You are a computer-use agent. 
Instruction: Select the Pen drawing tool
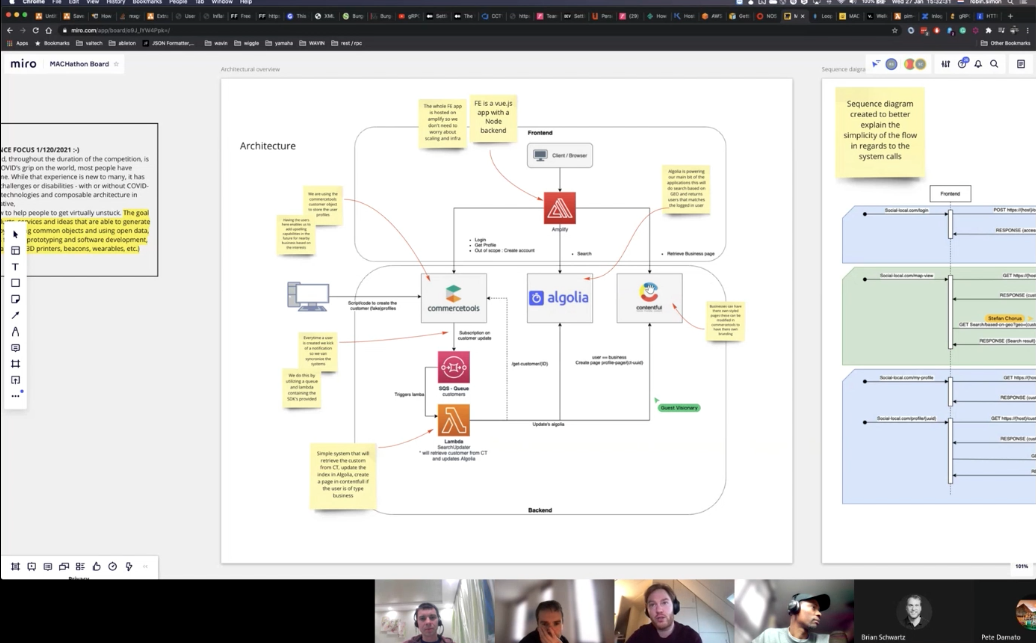(x=15, y=332)
